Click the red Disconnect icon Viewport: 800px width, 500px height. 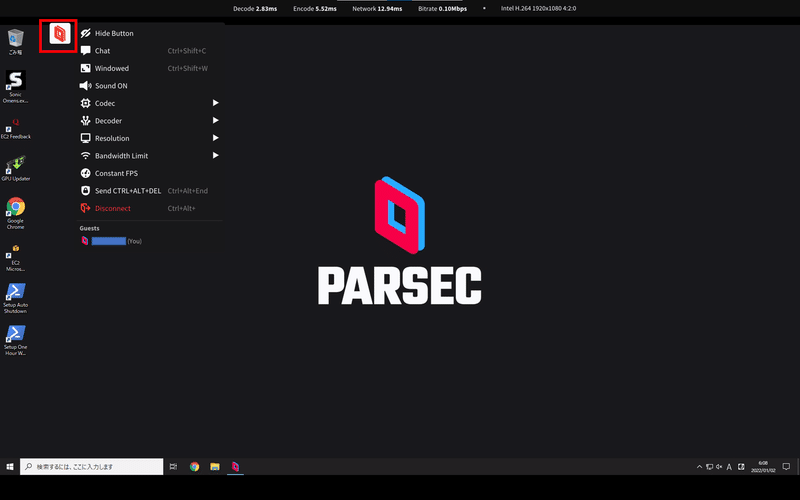[86, 208]
